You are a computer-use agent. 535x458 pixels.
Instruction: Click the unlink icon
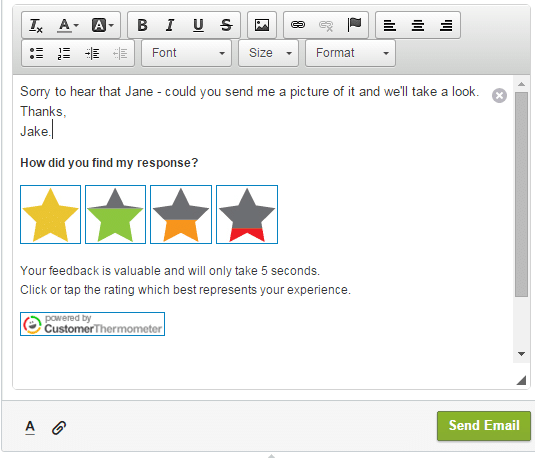click(x=326, y=25)
